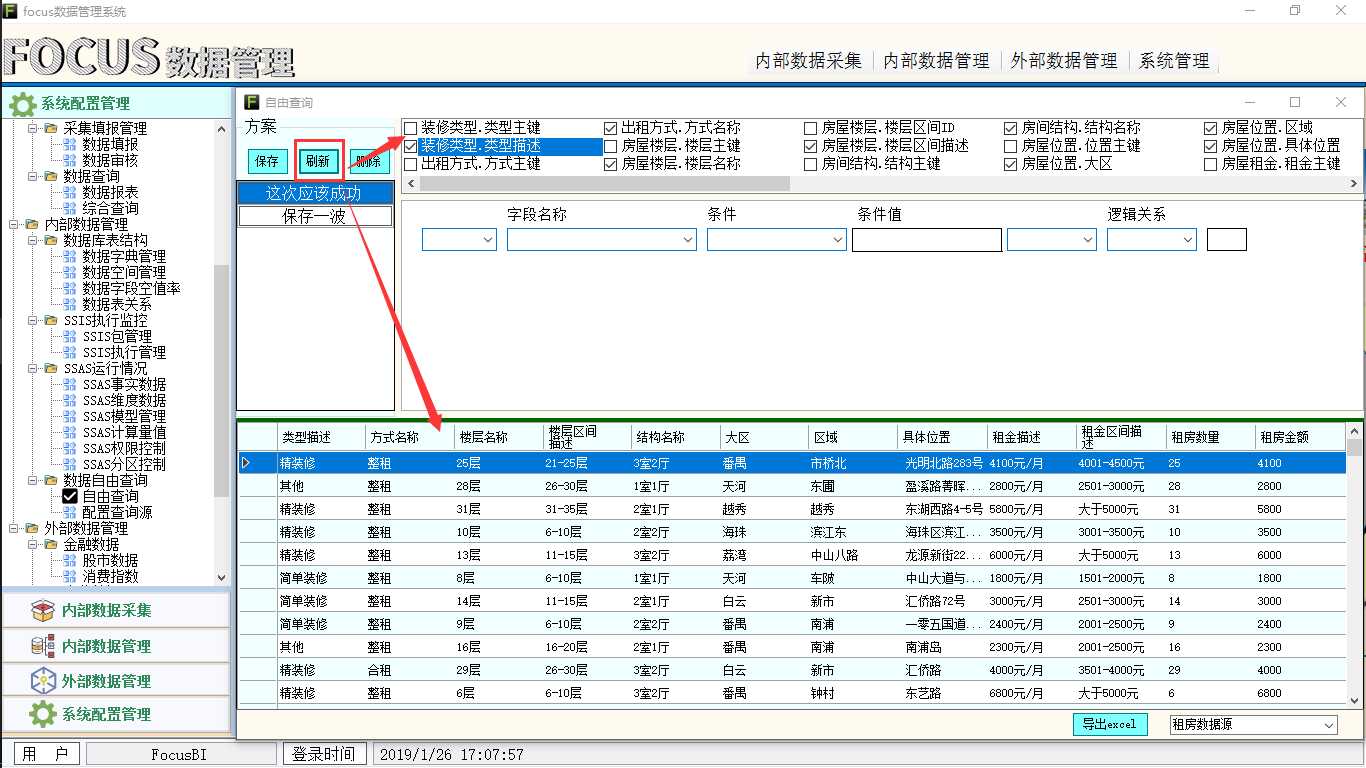Click the icon beside SSAS维度数据 node

[x=70, y=400]
